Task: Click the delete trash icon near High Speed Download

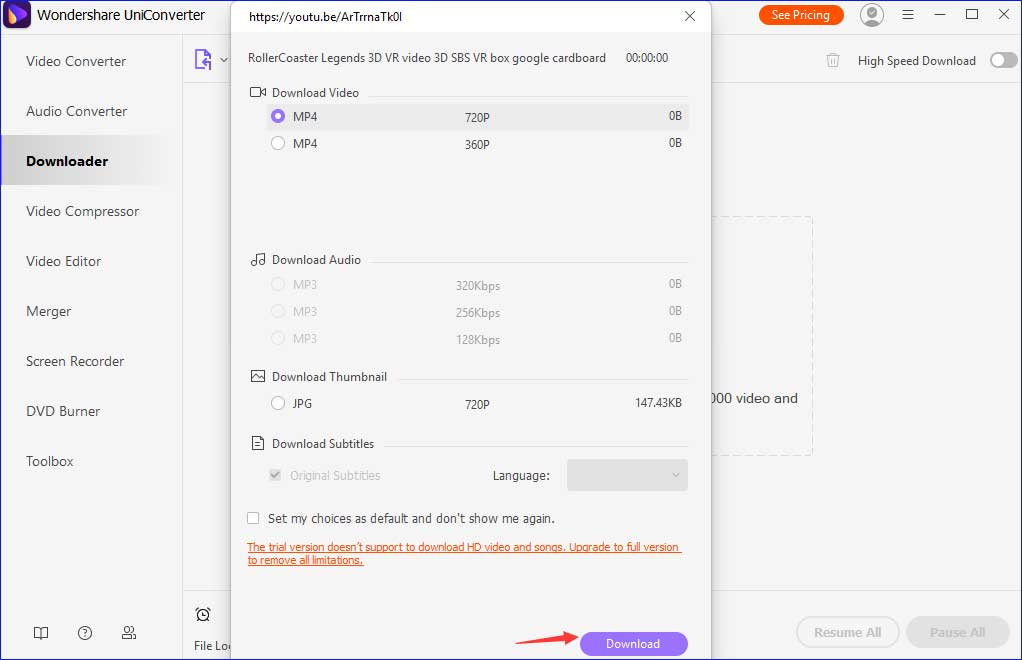Action: [x=833, y=60]
